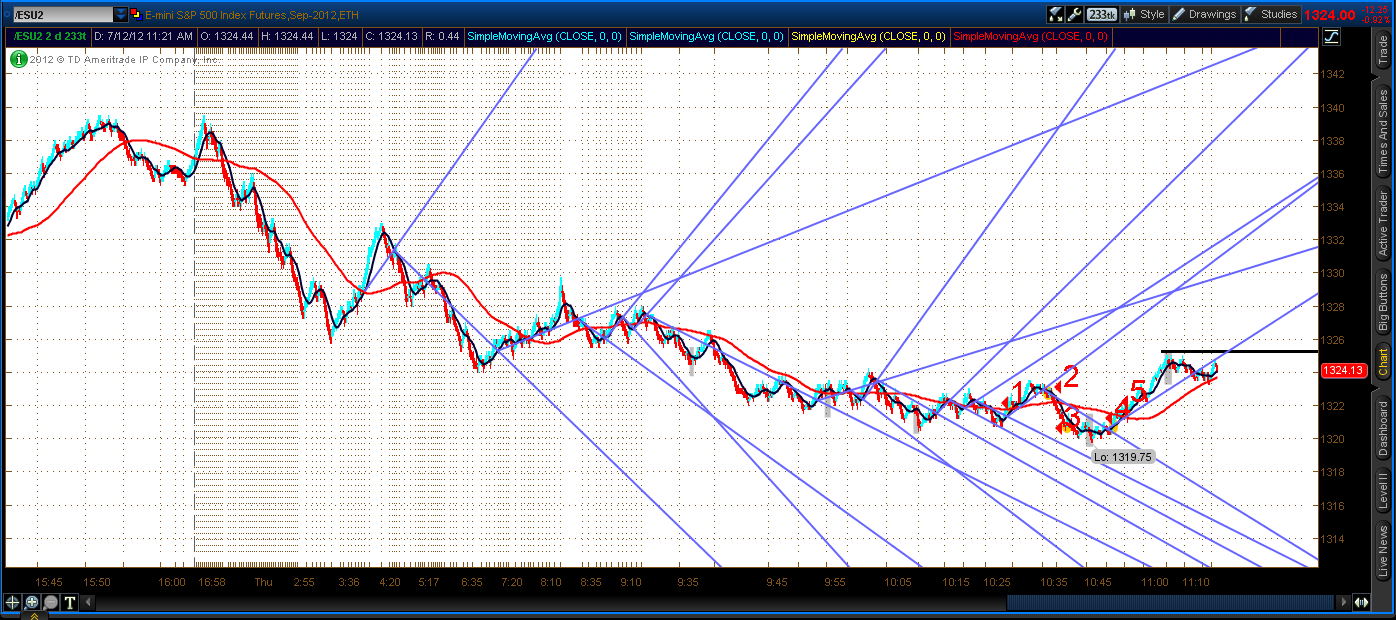Open the Drawings menu
Screen dimensions: 1396x620
pos(1205,14)
